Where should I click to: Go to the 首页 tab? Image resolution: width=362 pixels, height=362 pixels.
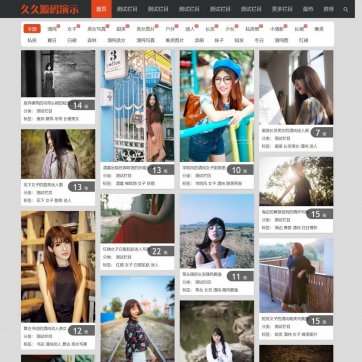101,9
